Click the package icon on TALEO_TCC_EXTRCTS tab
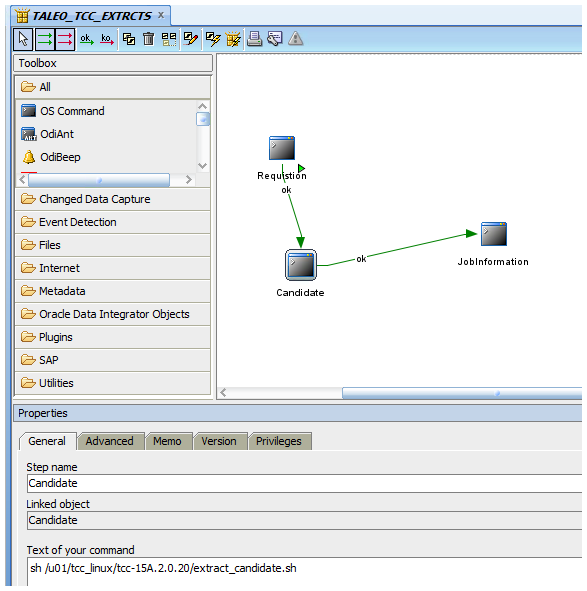The height and width of the screenshot is (591, 587). [23, 16]
